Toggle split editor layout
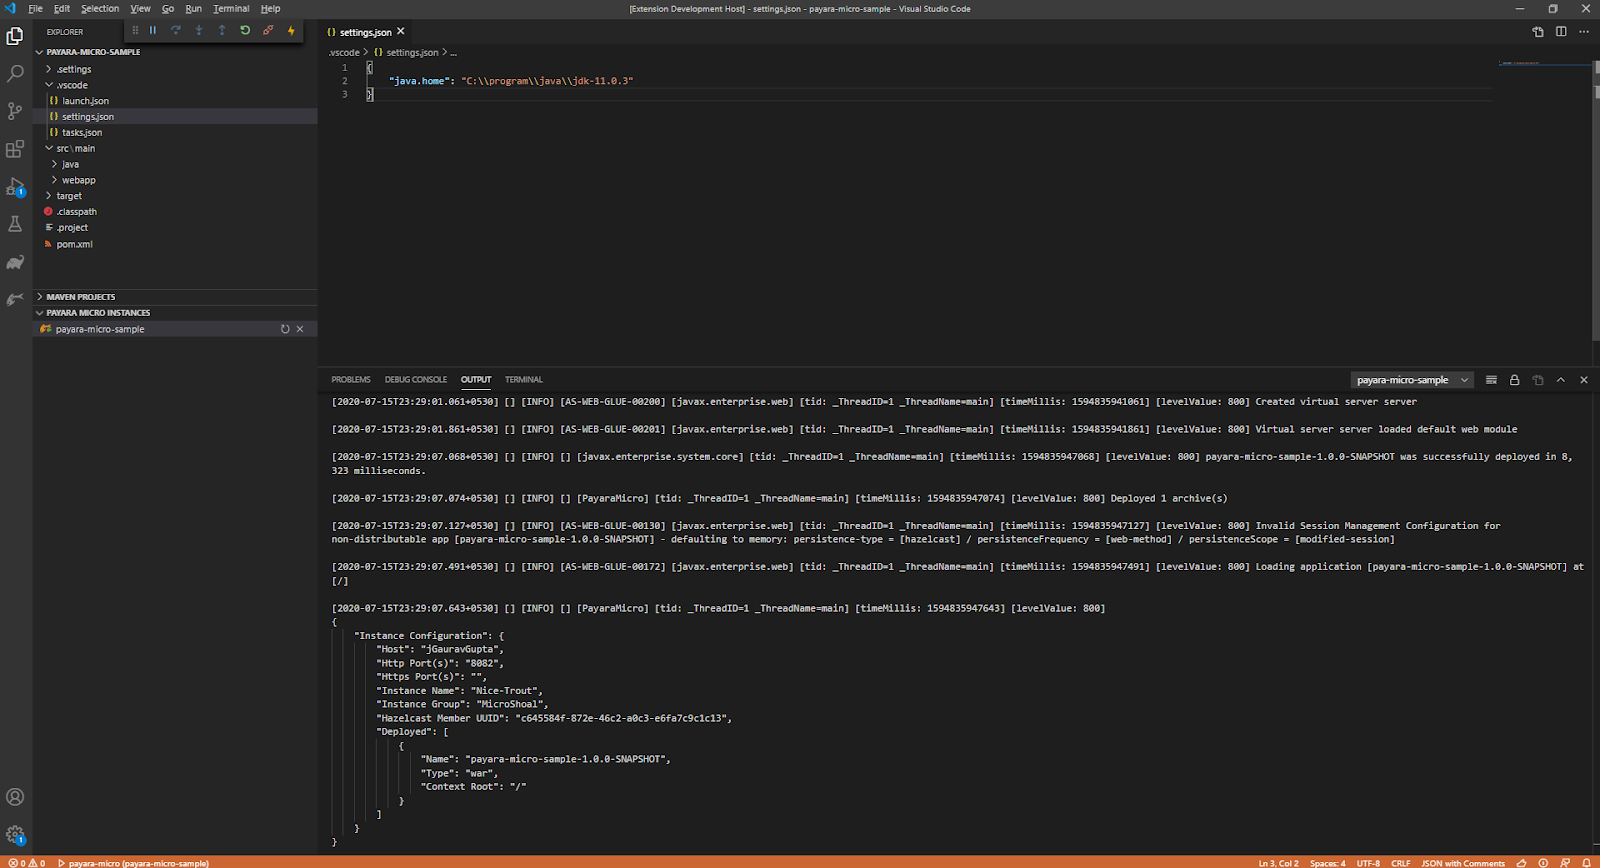 coord(1561,32)
